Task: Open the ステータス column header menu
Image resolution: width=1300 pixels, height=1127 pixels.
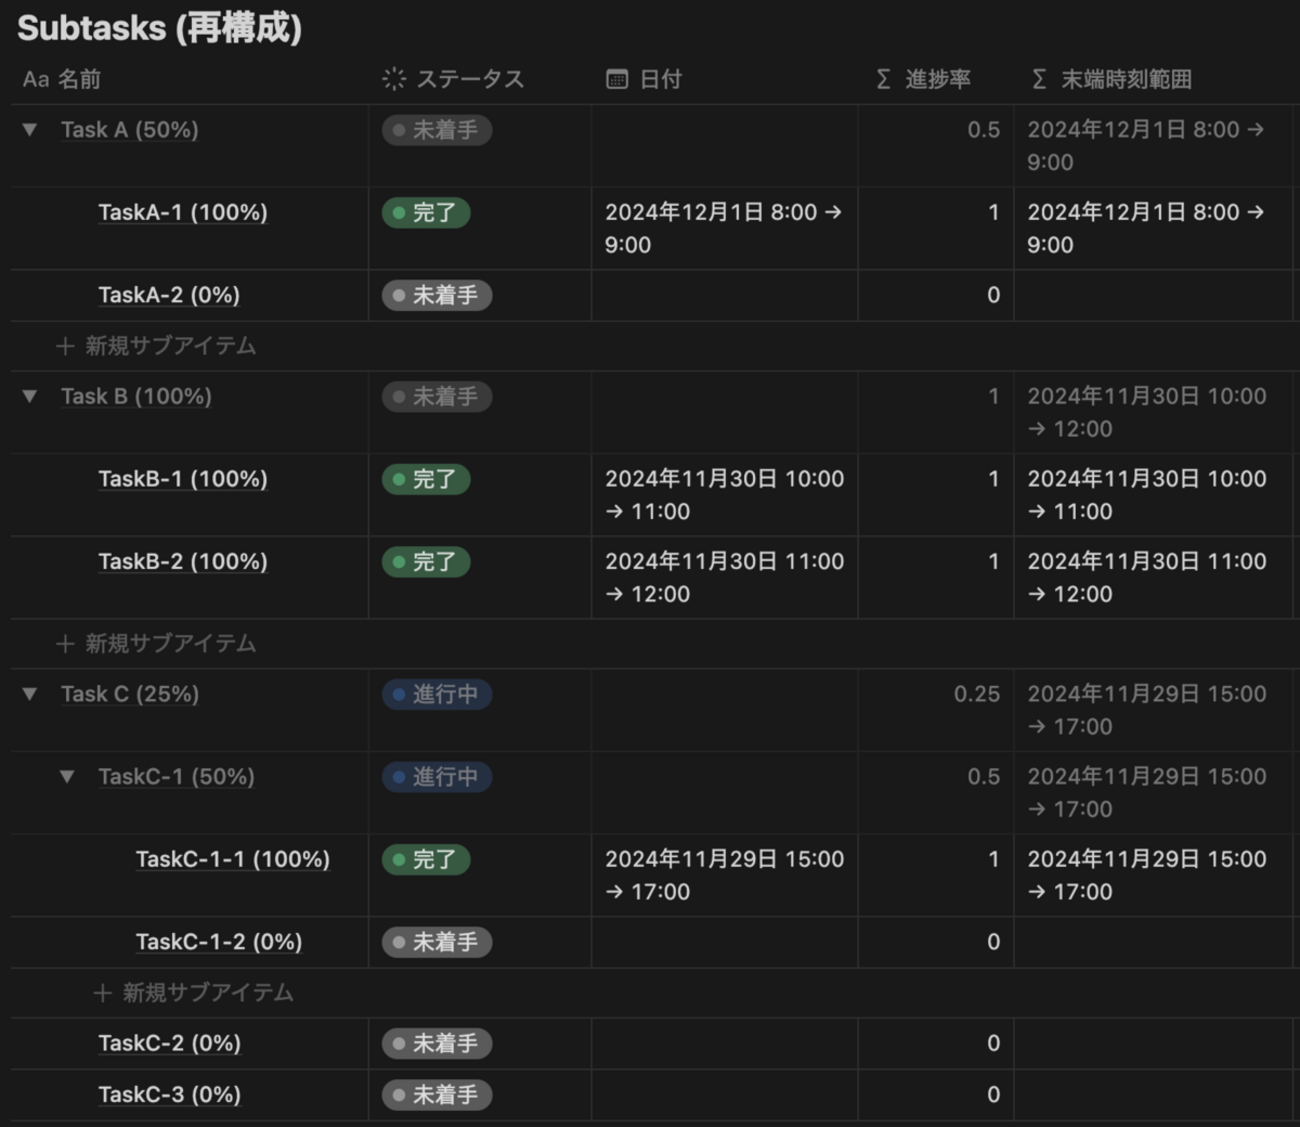Action: (x=469, y=80)
